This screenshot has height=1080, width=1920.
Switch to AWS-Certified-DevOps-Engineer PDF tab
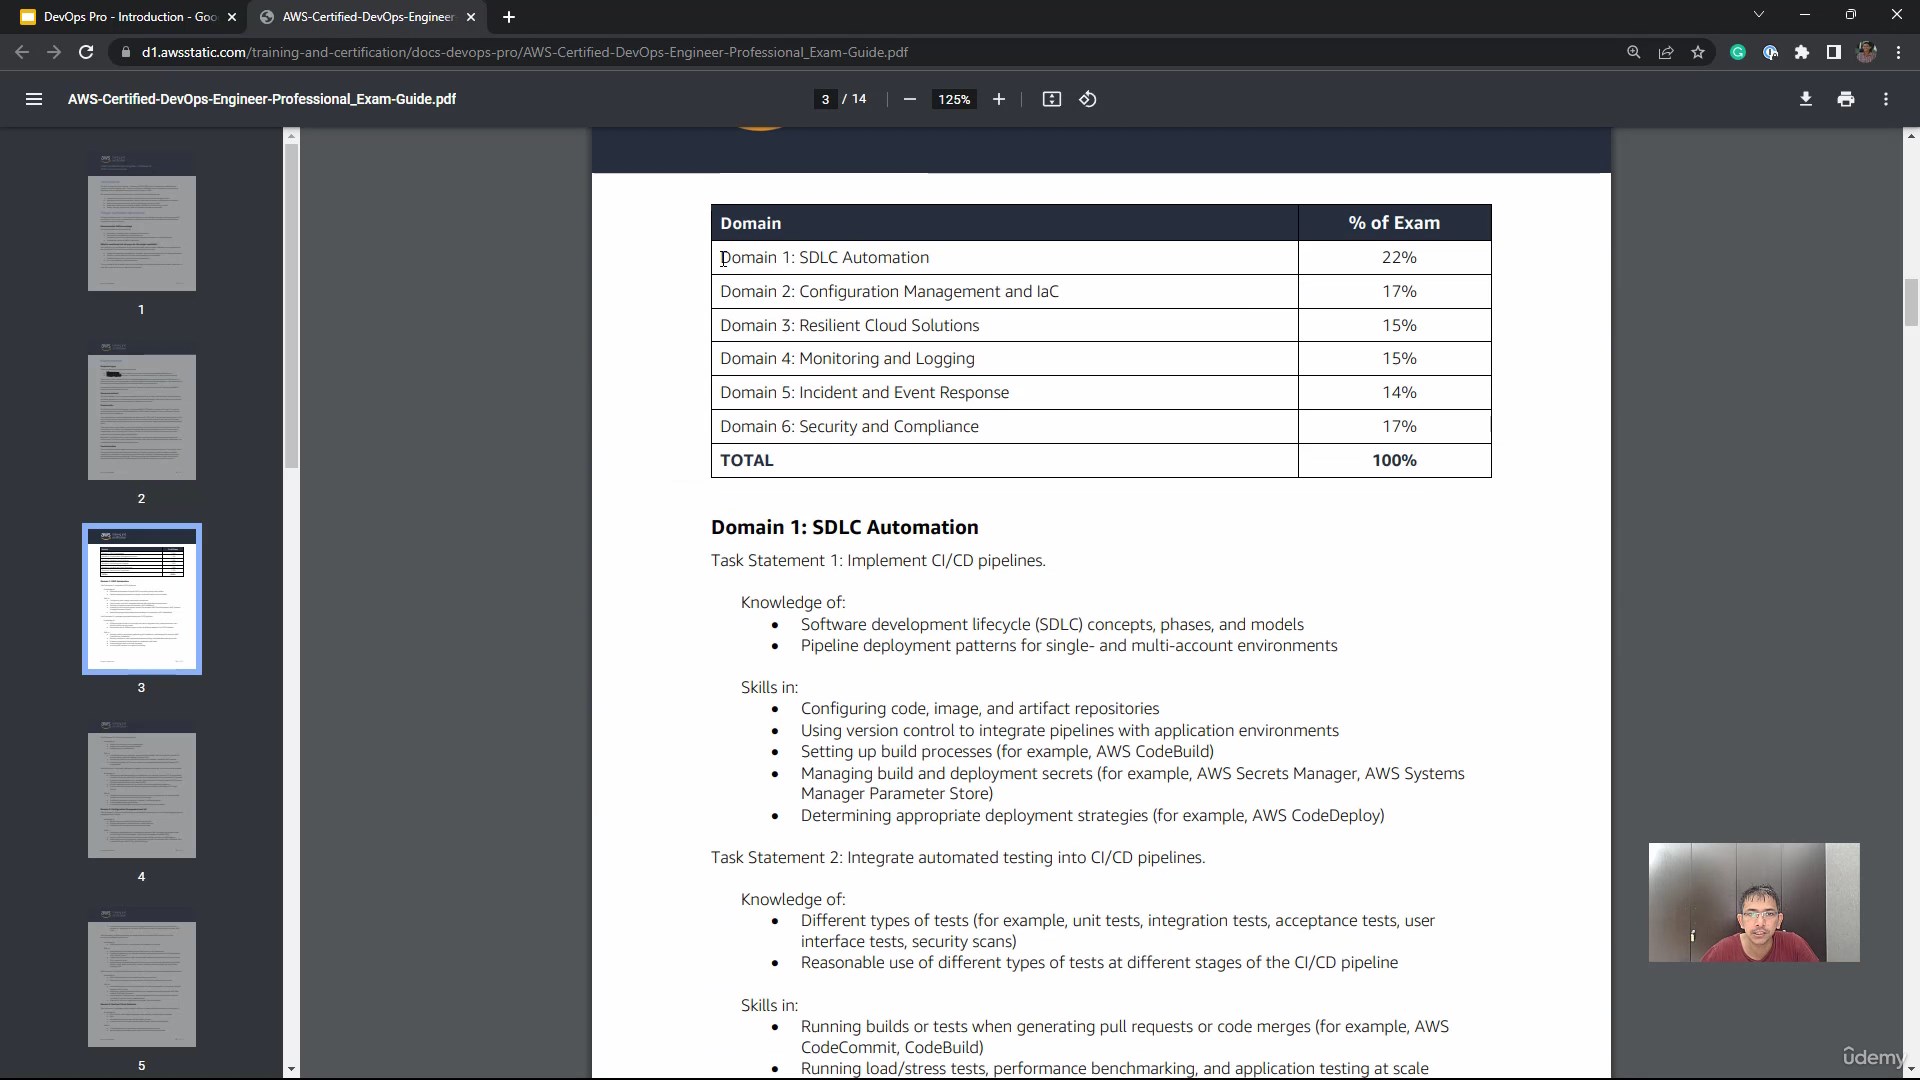coord(368,17)
